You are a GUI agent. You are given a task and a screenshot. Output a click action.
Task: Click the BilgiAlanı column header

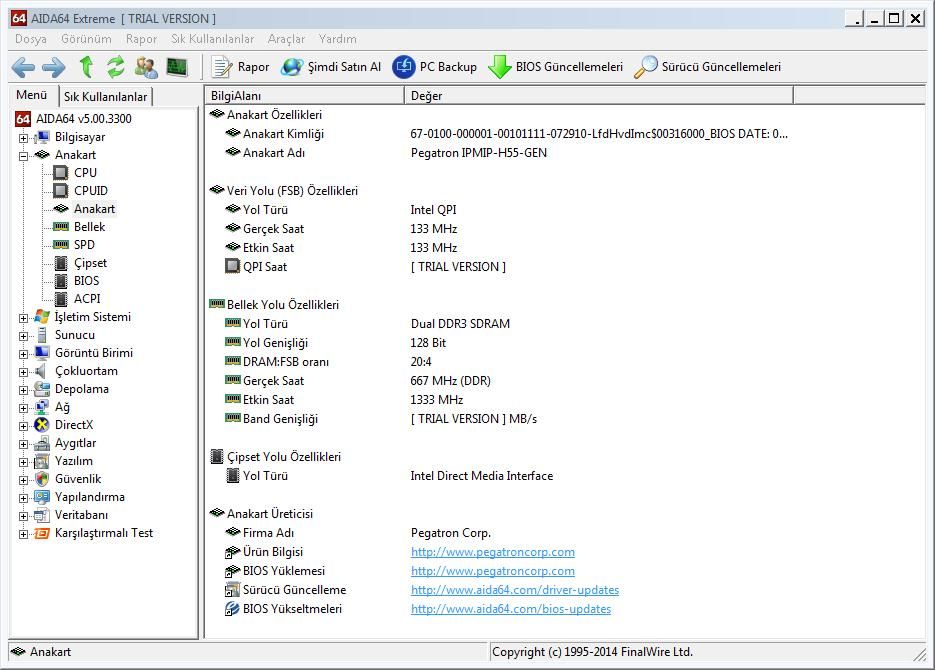point(305,95)
